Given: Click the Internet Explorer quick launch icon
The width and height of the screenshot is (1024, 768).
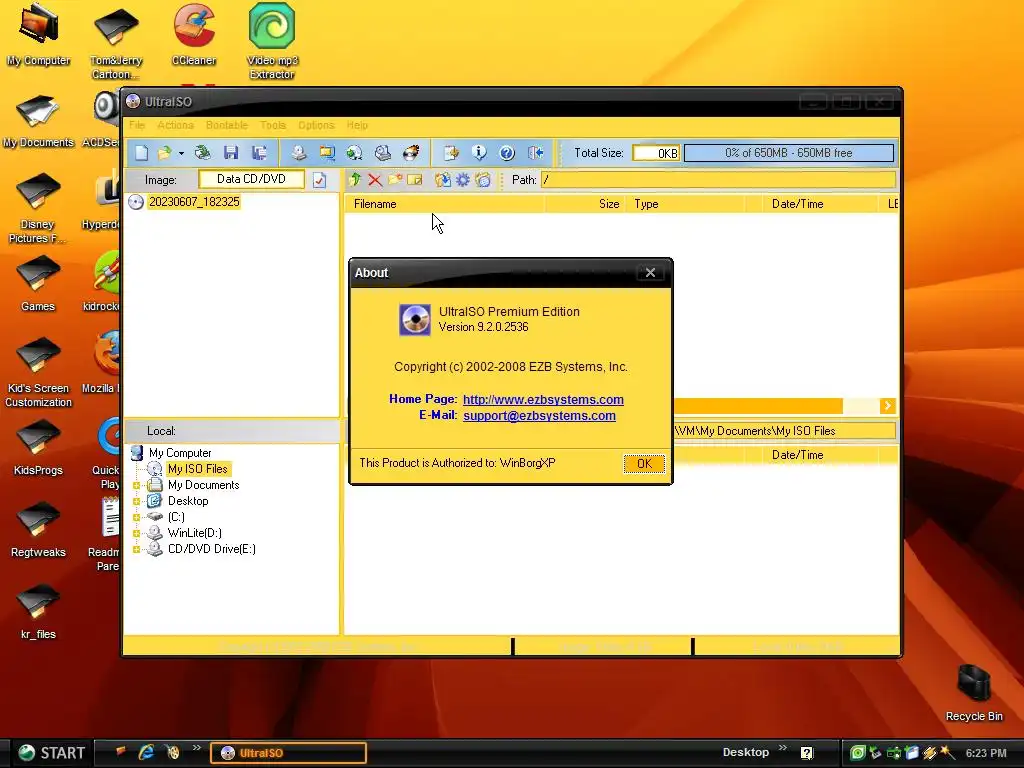Looking at the screenshot, I should (146, 752).
